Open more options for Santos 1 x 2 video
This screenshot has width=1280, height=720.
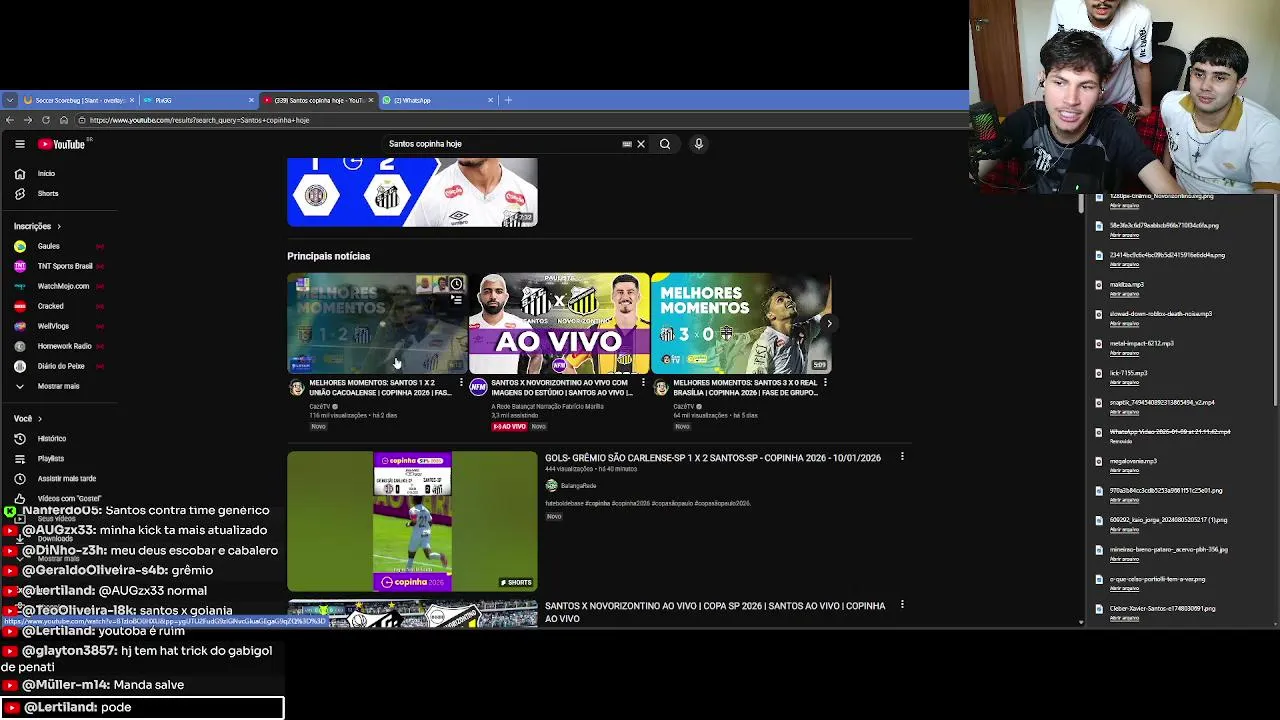[x=461, y=383]
